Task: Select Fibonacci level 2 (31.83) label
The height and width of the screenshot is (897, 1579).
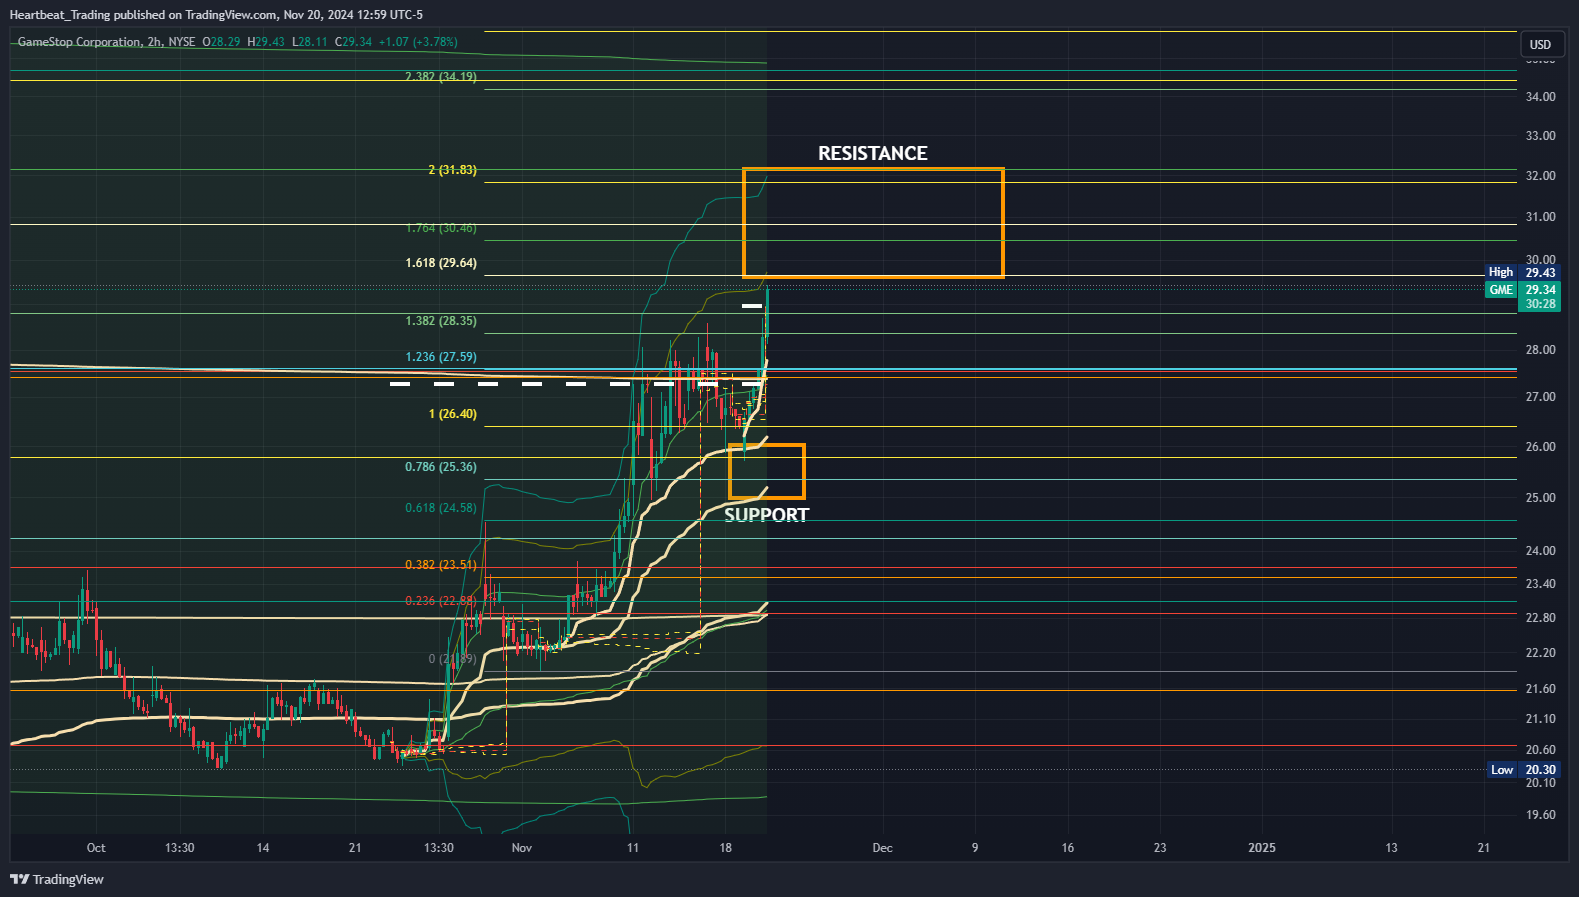Action: [453, 169]
